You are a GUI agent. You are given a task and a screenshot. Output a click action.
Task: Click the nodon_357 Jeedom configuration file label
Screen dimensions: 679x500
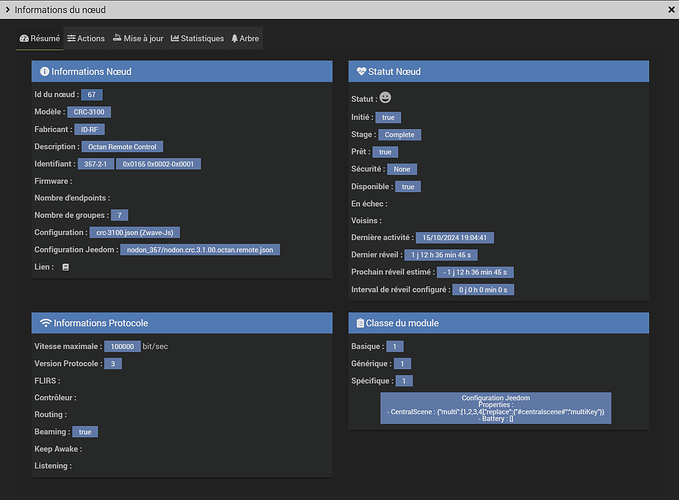point(201,250)
